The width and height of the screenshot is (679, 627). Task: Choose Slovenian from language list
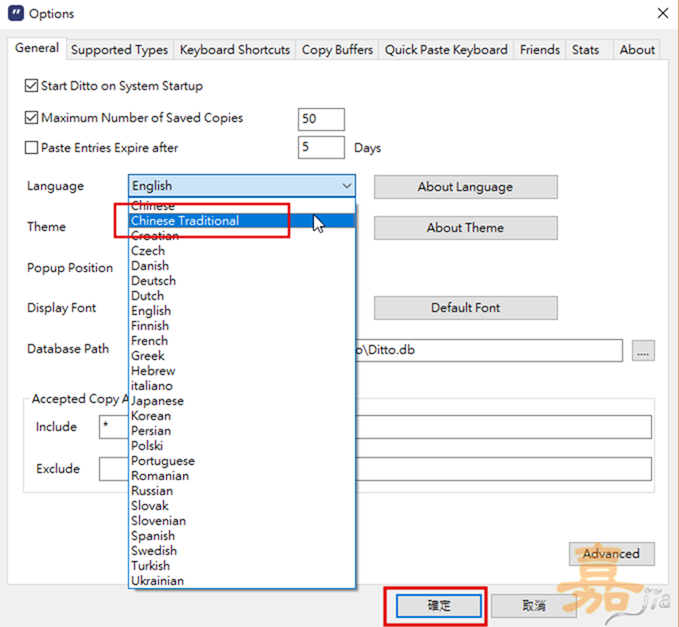click(242, 521)
